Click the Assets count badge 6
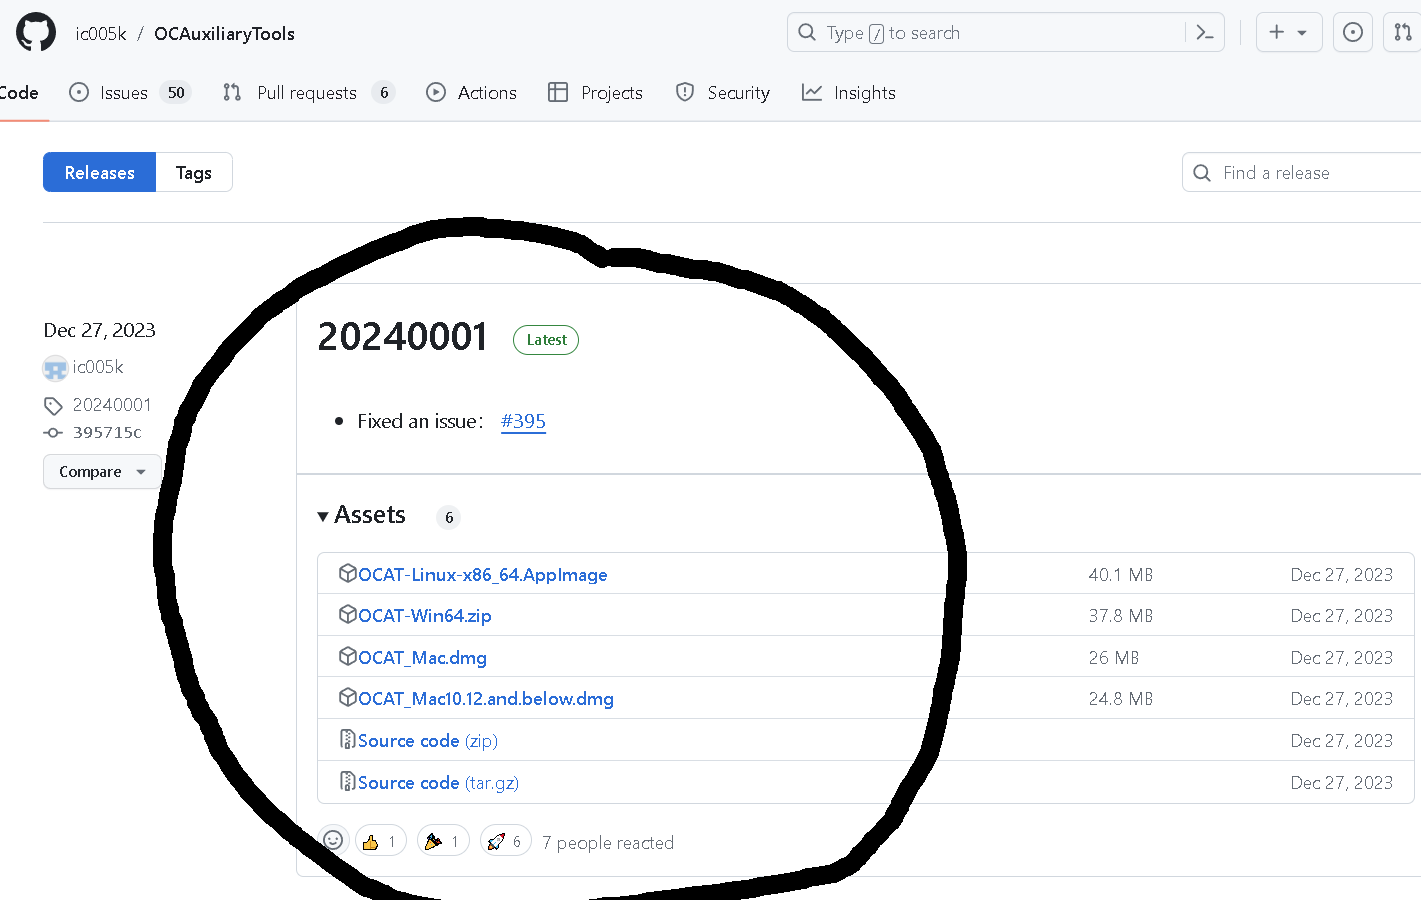Image resolution: width=1421 pixels, height=900 pixels. click(449, 517)
